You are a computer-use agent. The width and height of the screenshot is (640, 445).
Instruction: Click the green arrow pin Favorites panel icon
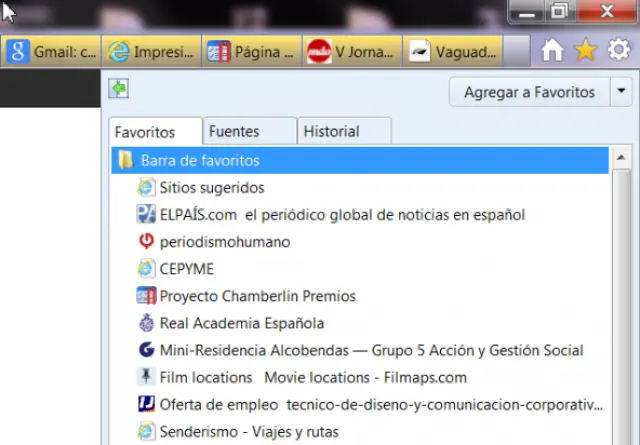(120, 90)
